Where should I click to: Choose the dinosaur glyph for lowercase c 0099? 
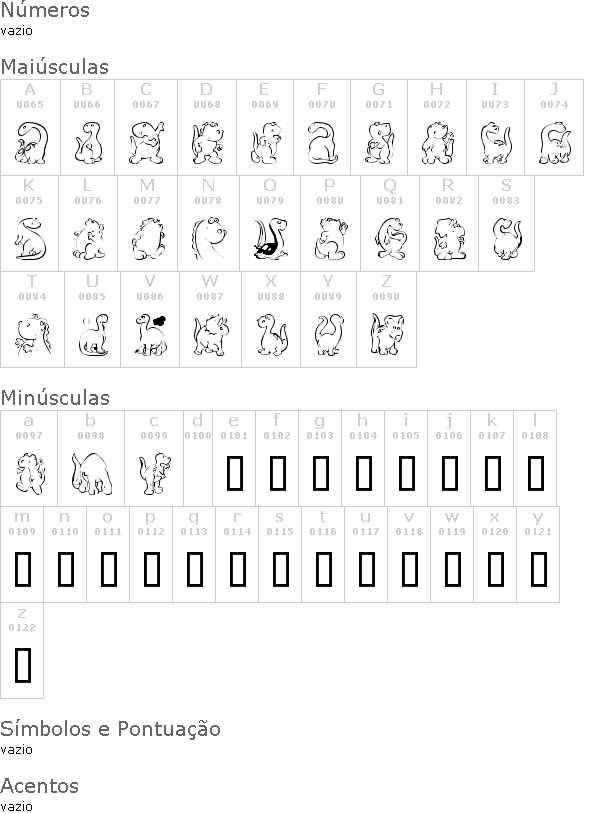(155, 473)
